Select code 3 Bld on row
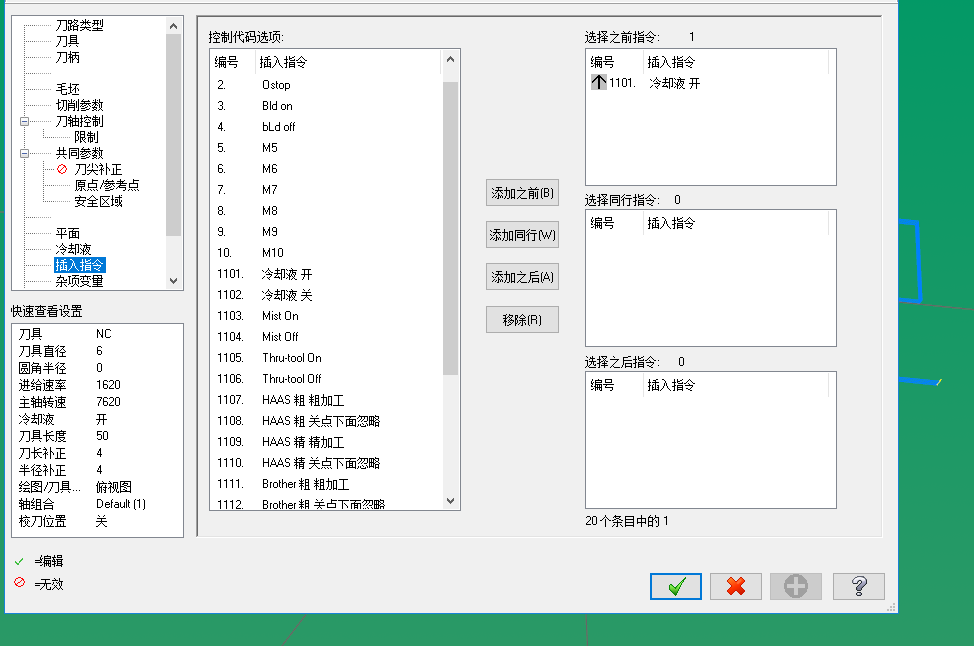 (x=326, y=106)
